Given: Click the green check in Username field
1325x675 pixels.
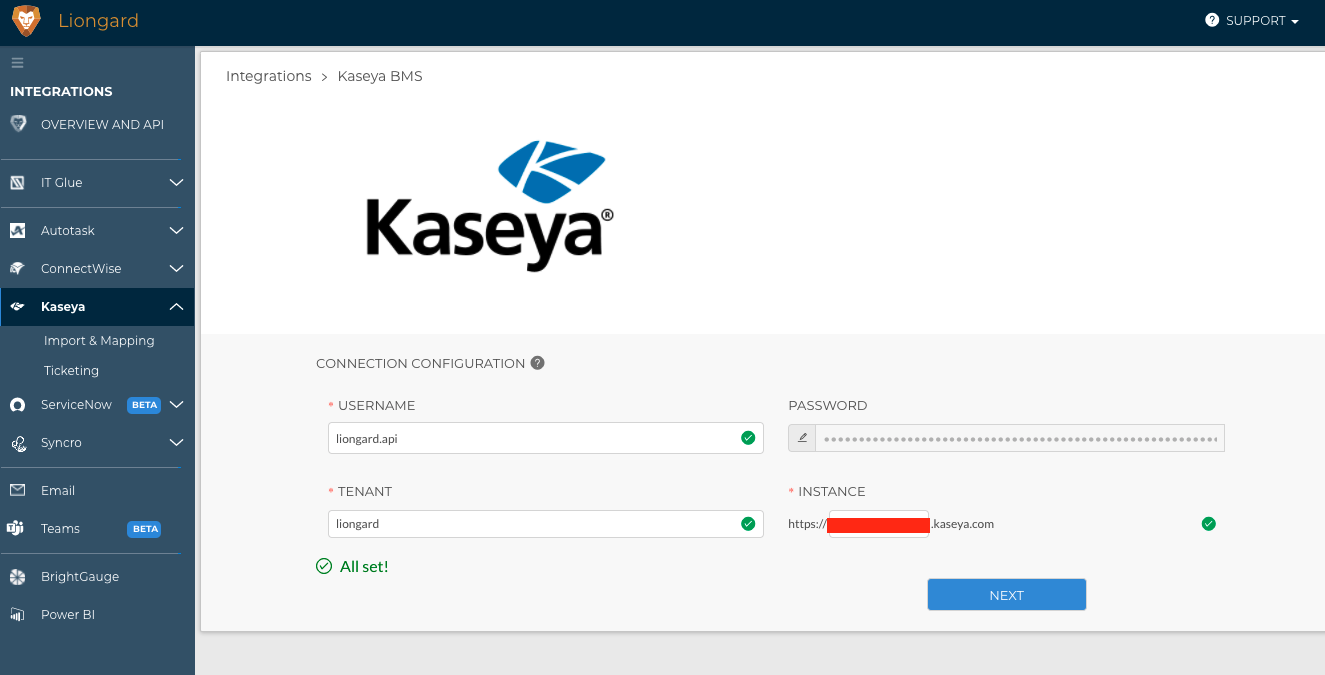Looking at the screenshot, I should [748, 438].
